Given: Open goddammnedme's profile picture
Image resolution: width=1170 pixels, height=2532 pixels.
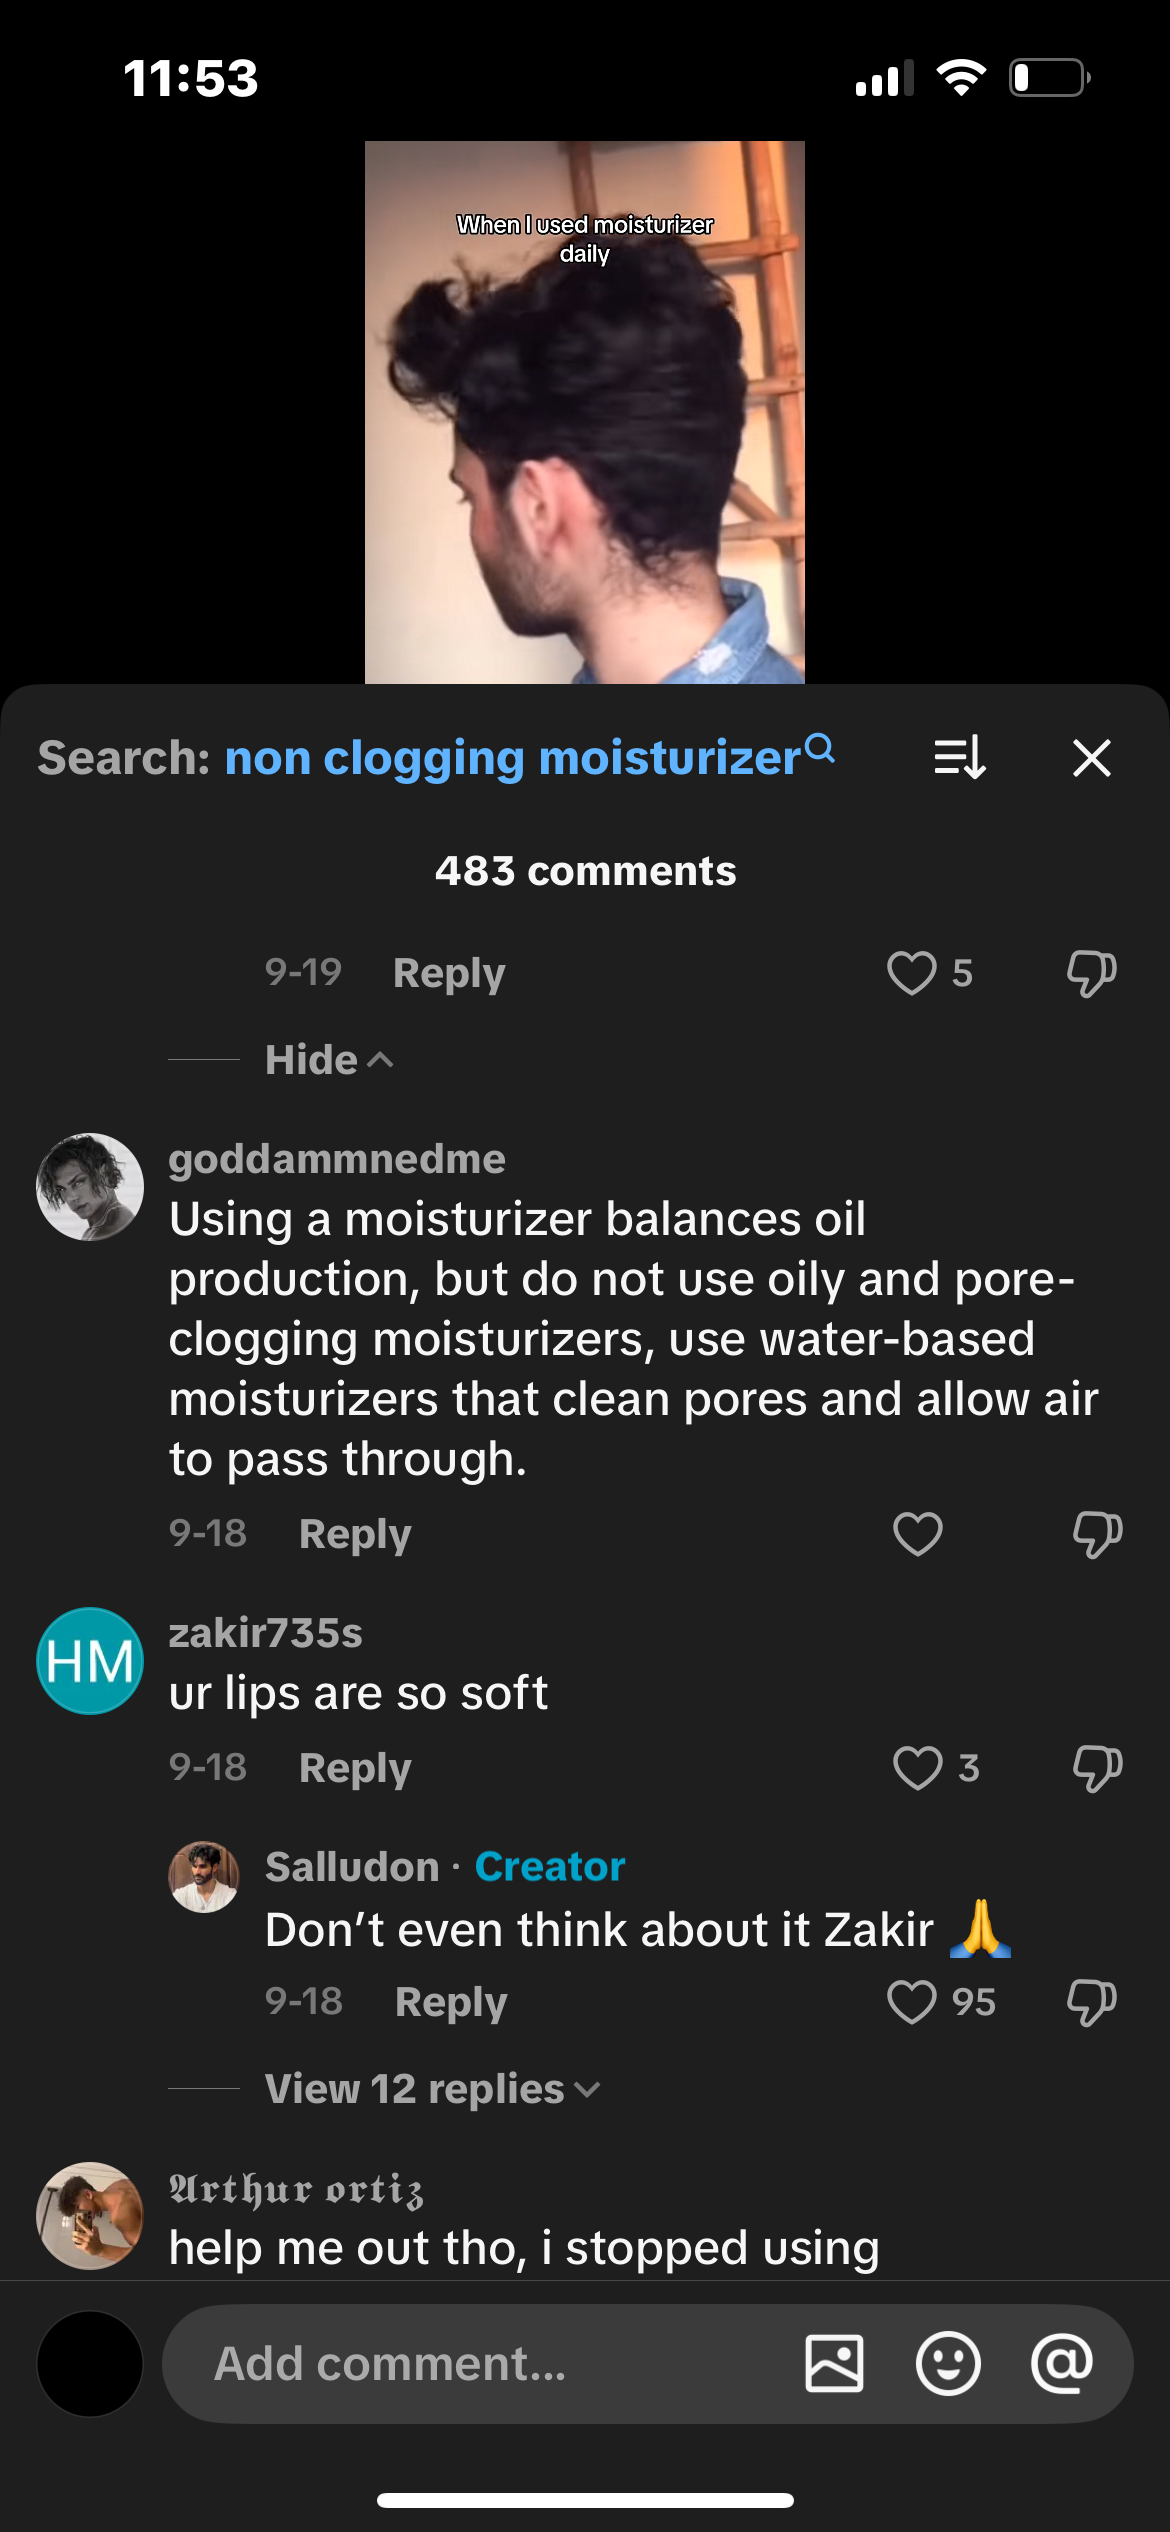Looking at the screenshot, I should pyautogui.click(x=90, y=1187).
